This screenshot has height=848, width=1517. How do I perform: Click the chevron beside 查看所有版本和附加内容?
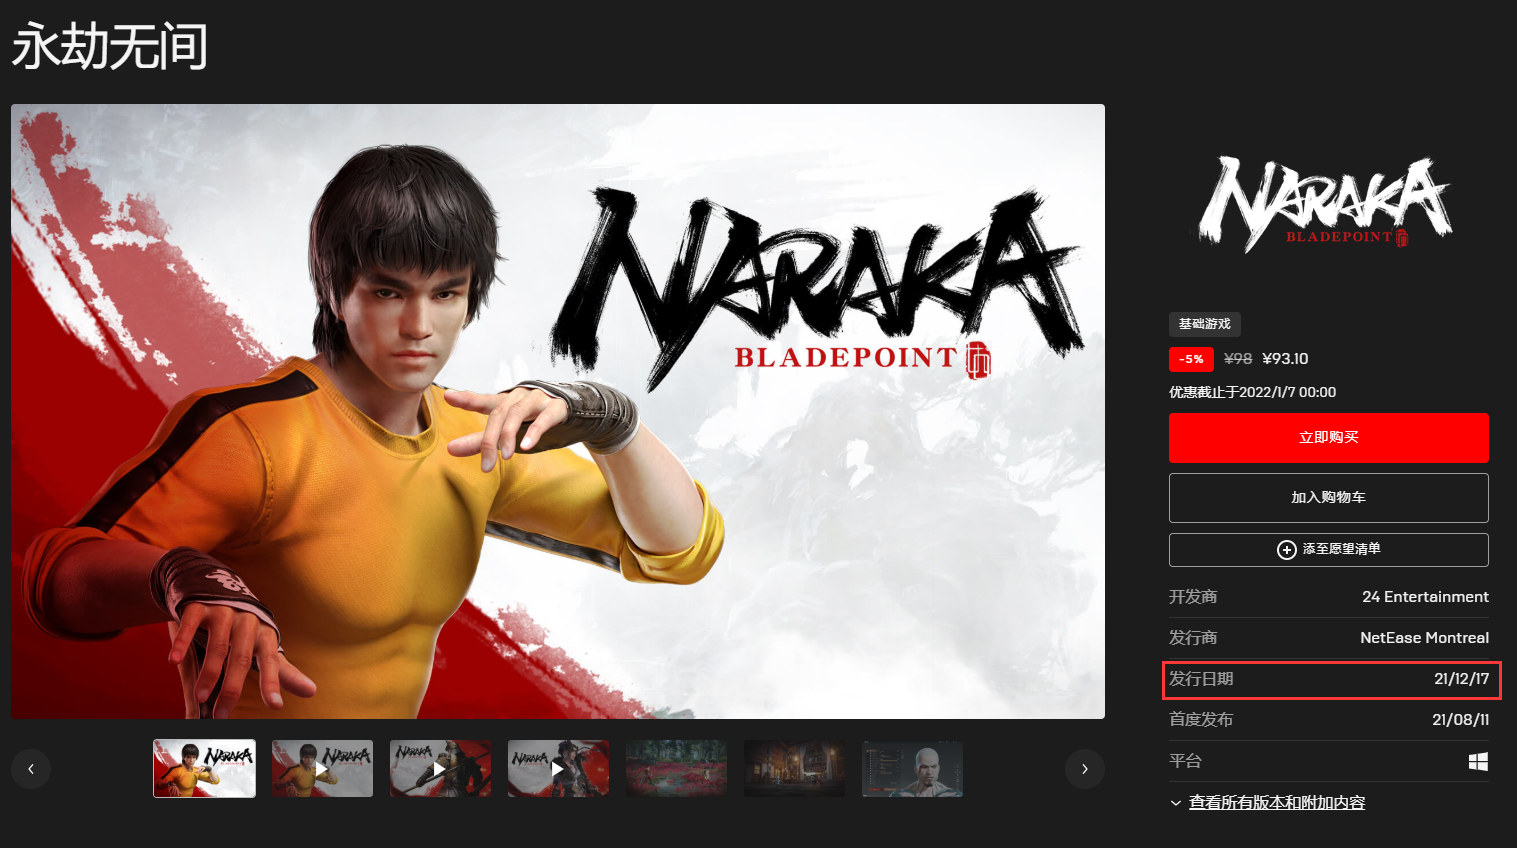coord(1176,803)
